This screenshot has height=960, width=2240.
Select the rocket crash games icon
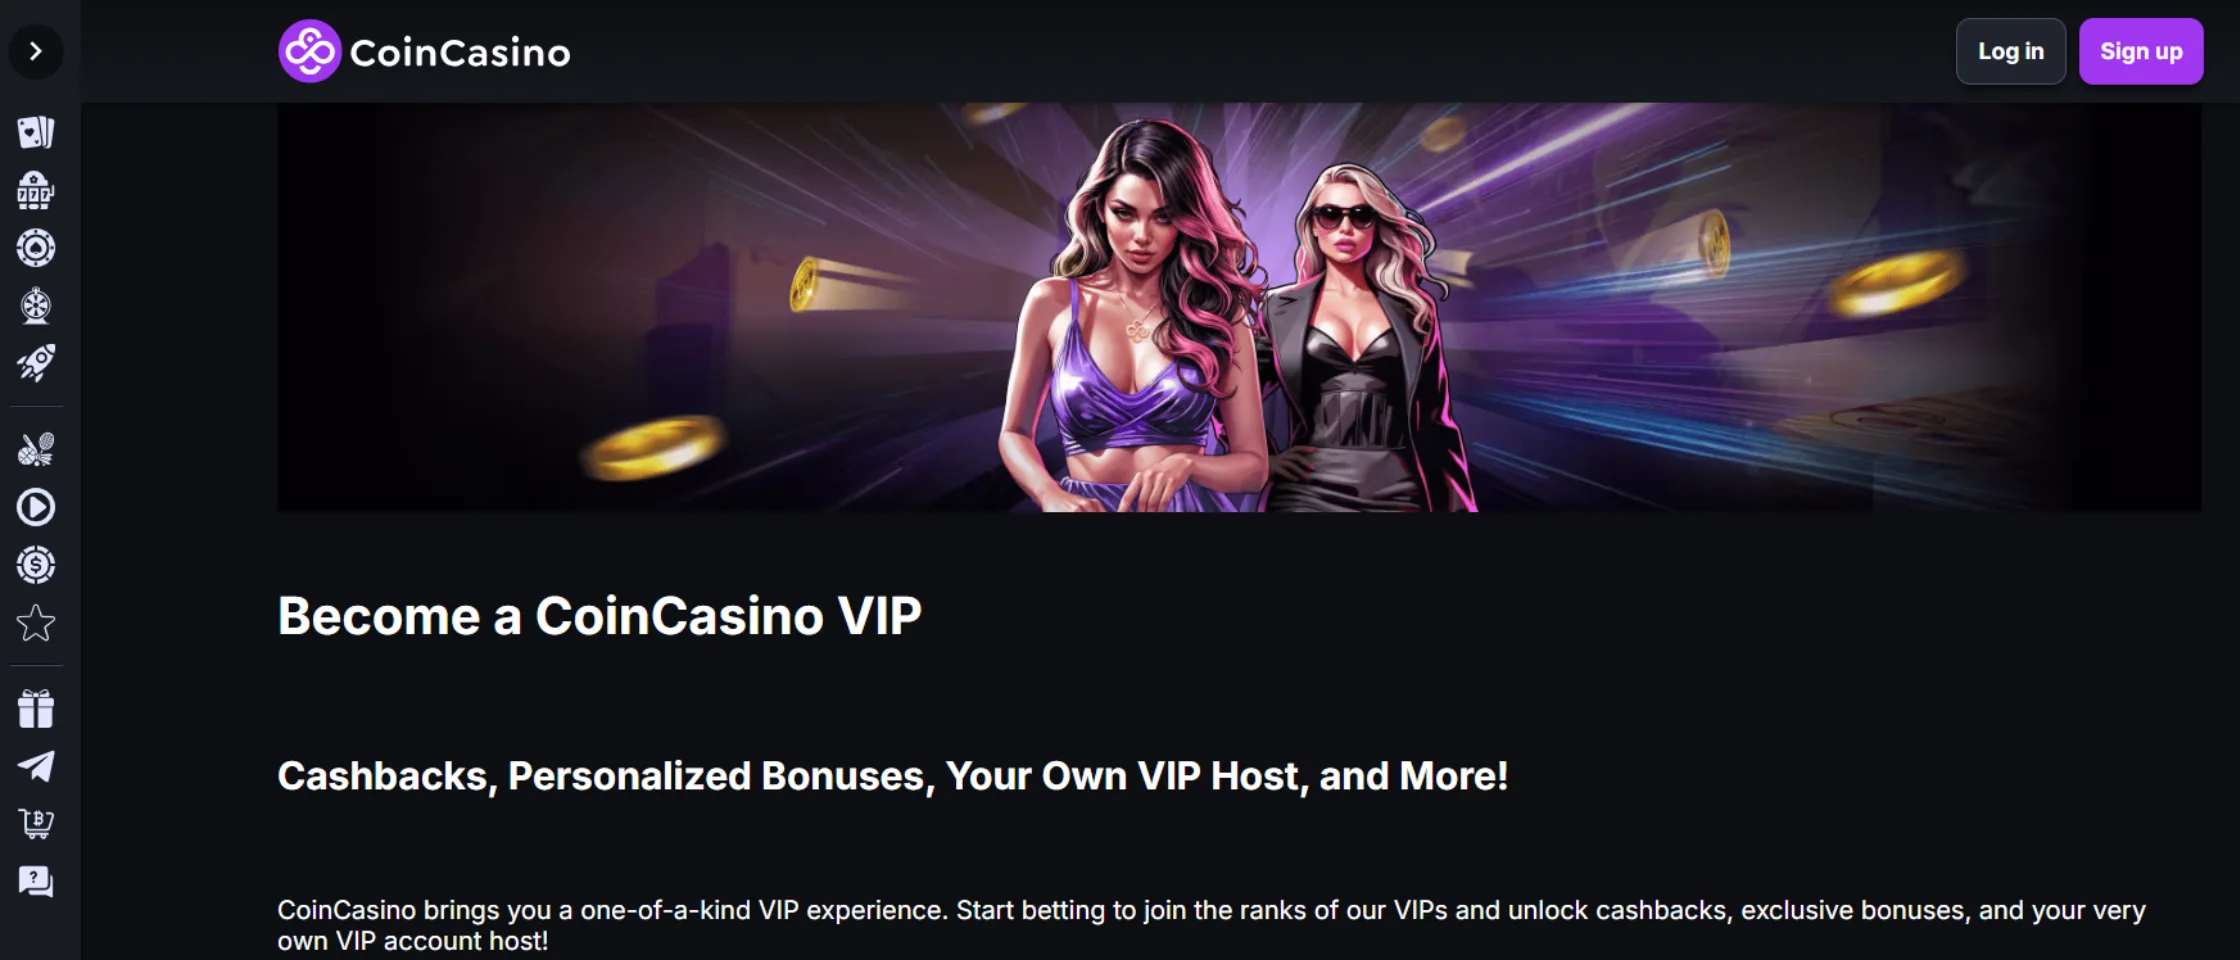36,363
